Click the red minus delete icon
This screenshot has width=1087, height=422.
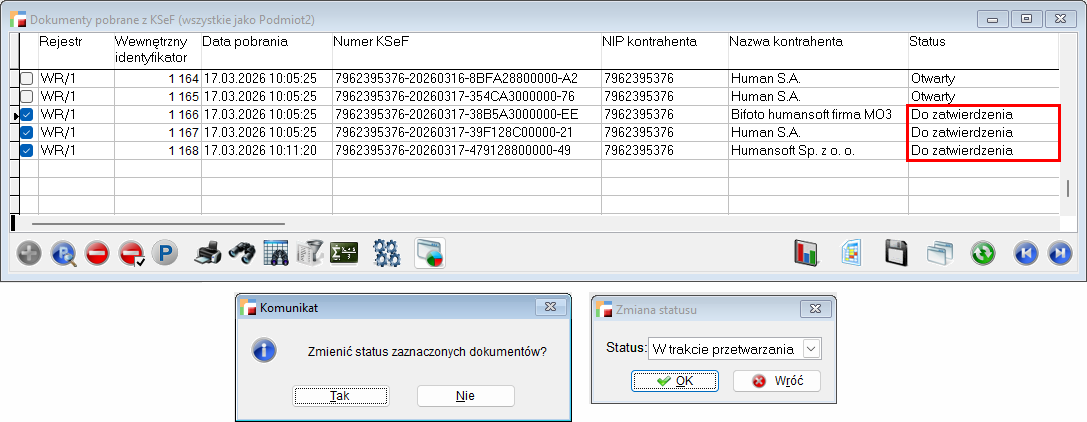97,253
